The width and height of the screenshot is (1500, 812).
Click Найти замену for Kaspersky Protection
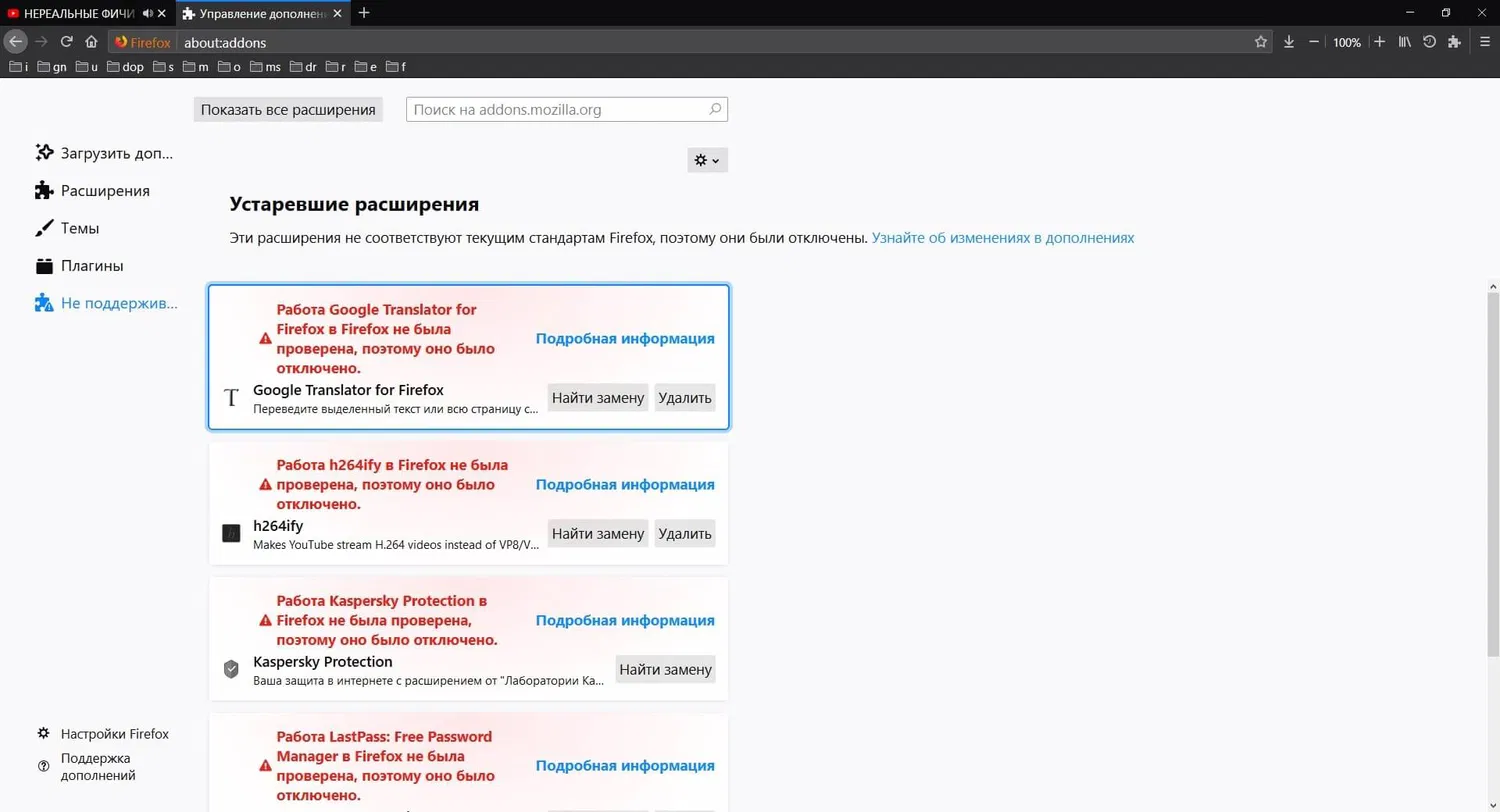665,669
